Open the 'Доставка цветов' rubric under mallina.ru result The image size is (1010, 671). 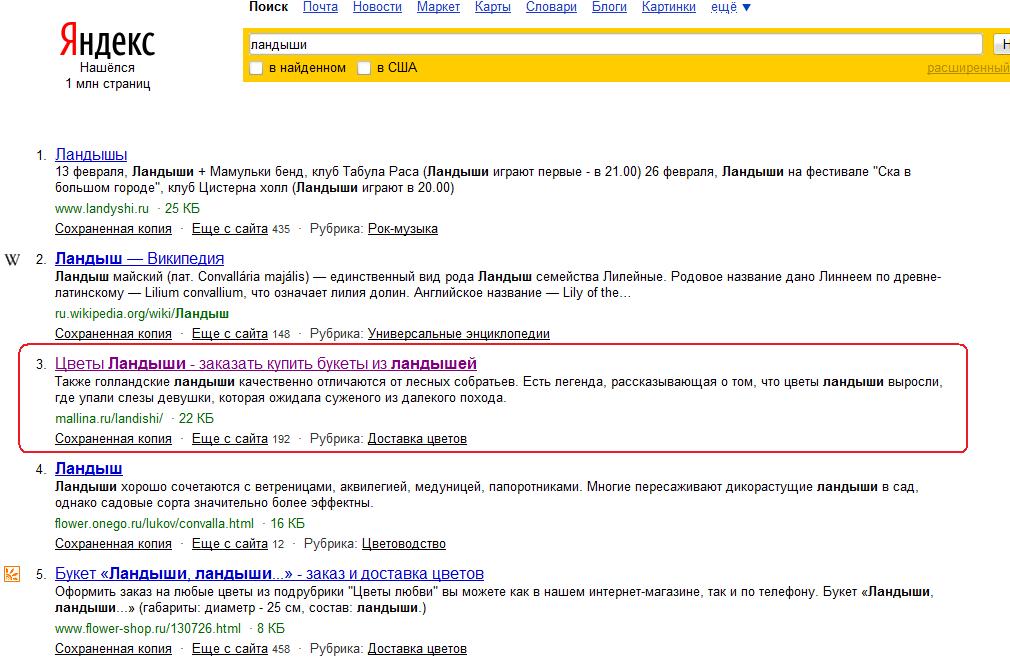pyautogui.click(x=417, y=439)
